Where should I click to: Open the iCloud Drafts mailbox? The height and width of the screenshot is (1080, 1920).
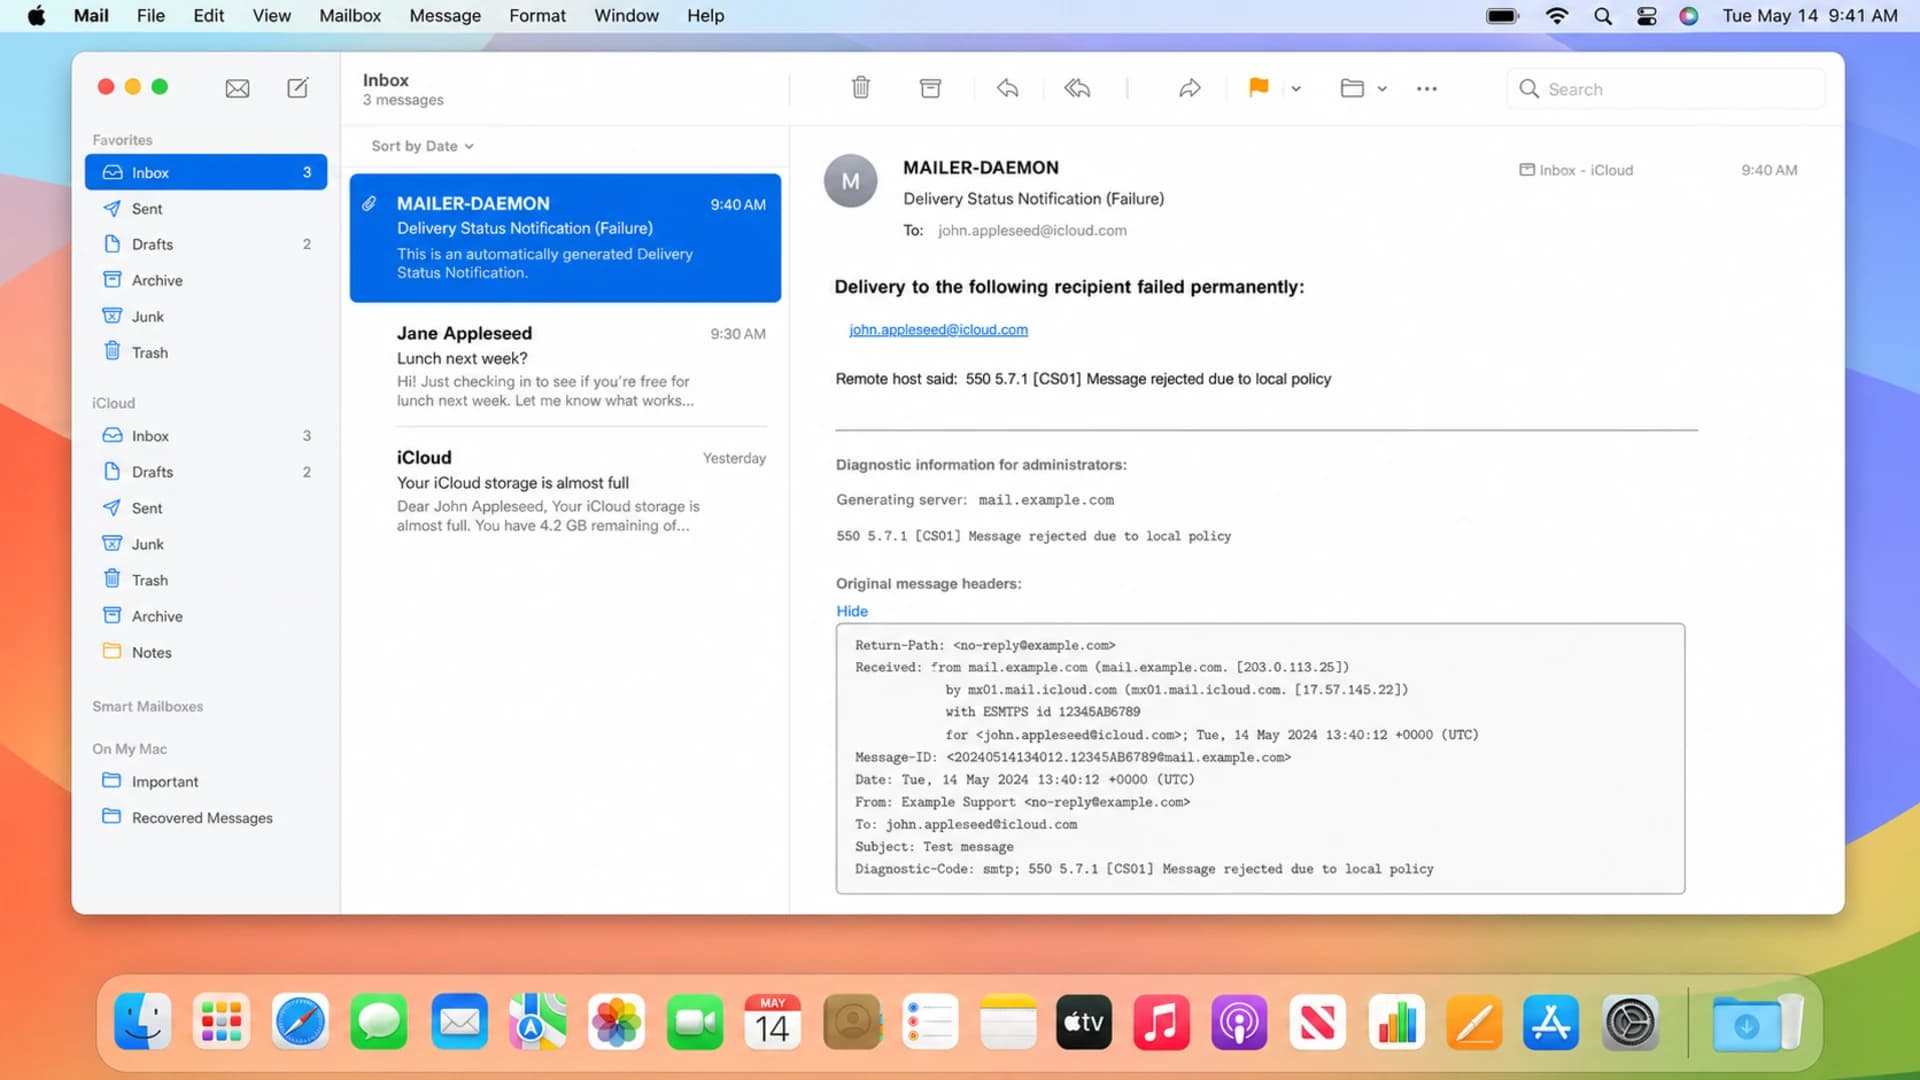click(x=206, y=472)
